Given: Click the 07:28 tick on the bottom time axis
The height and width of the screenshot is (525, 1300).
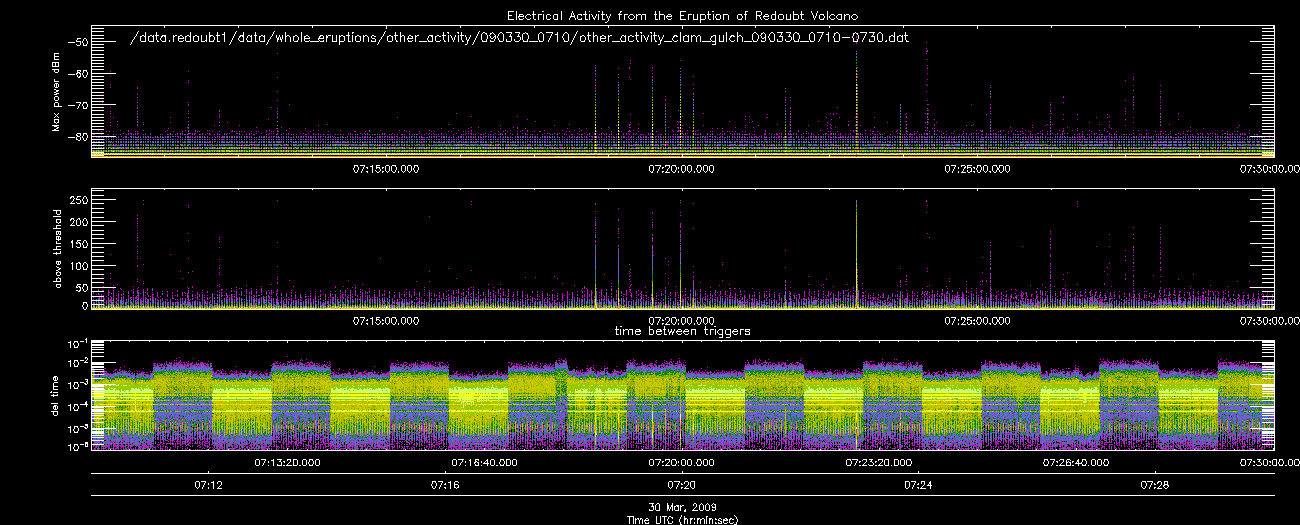Looking at the screenshot, I should pyautogui.click(x=1154, y=485).
